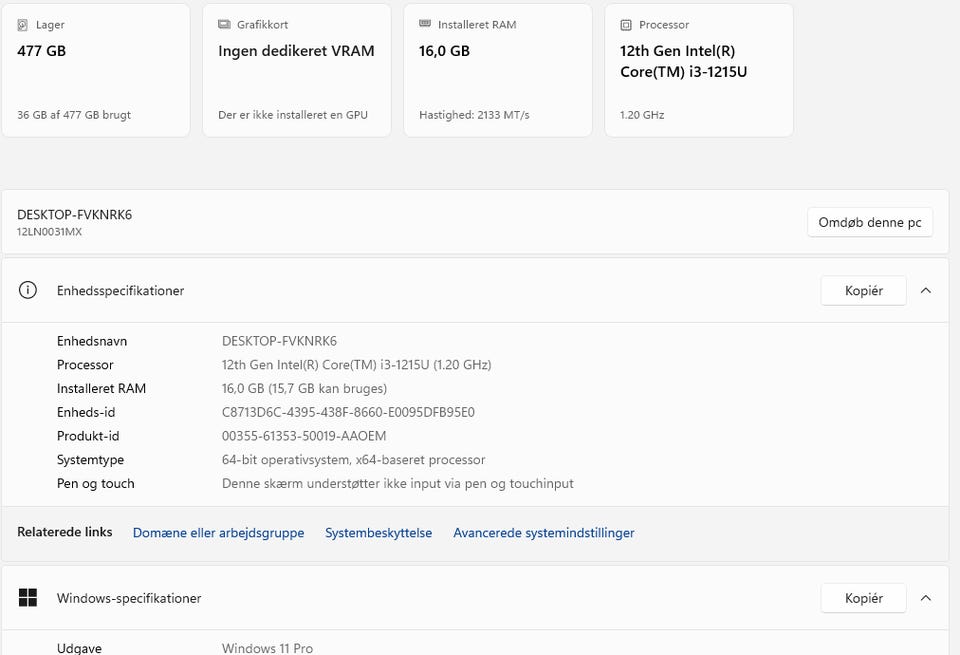The height and width of the screenshot is (655, 960).
Task: Click the Installeret RAM memory icon
Action: point(425,24)
